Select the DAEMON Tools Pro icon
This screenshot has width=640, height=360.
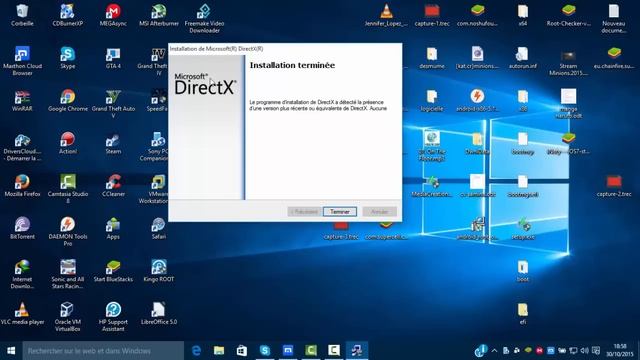[68, 232]
